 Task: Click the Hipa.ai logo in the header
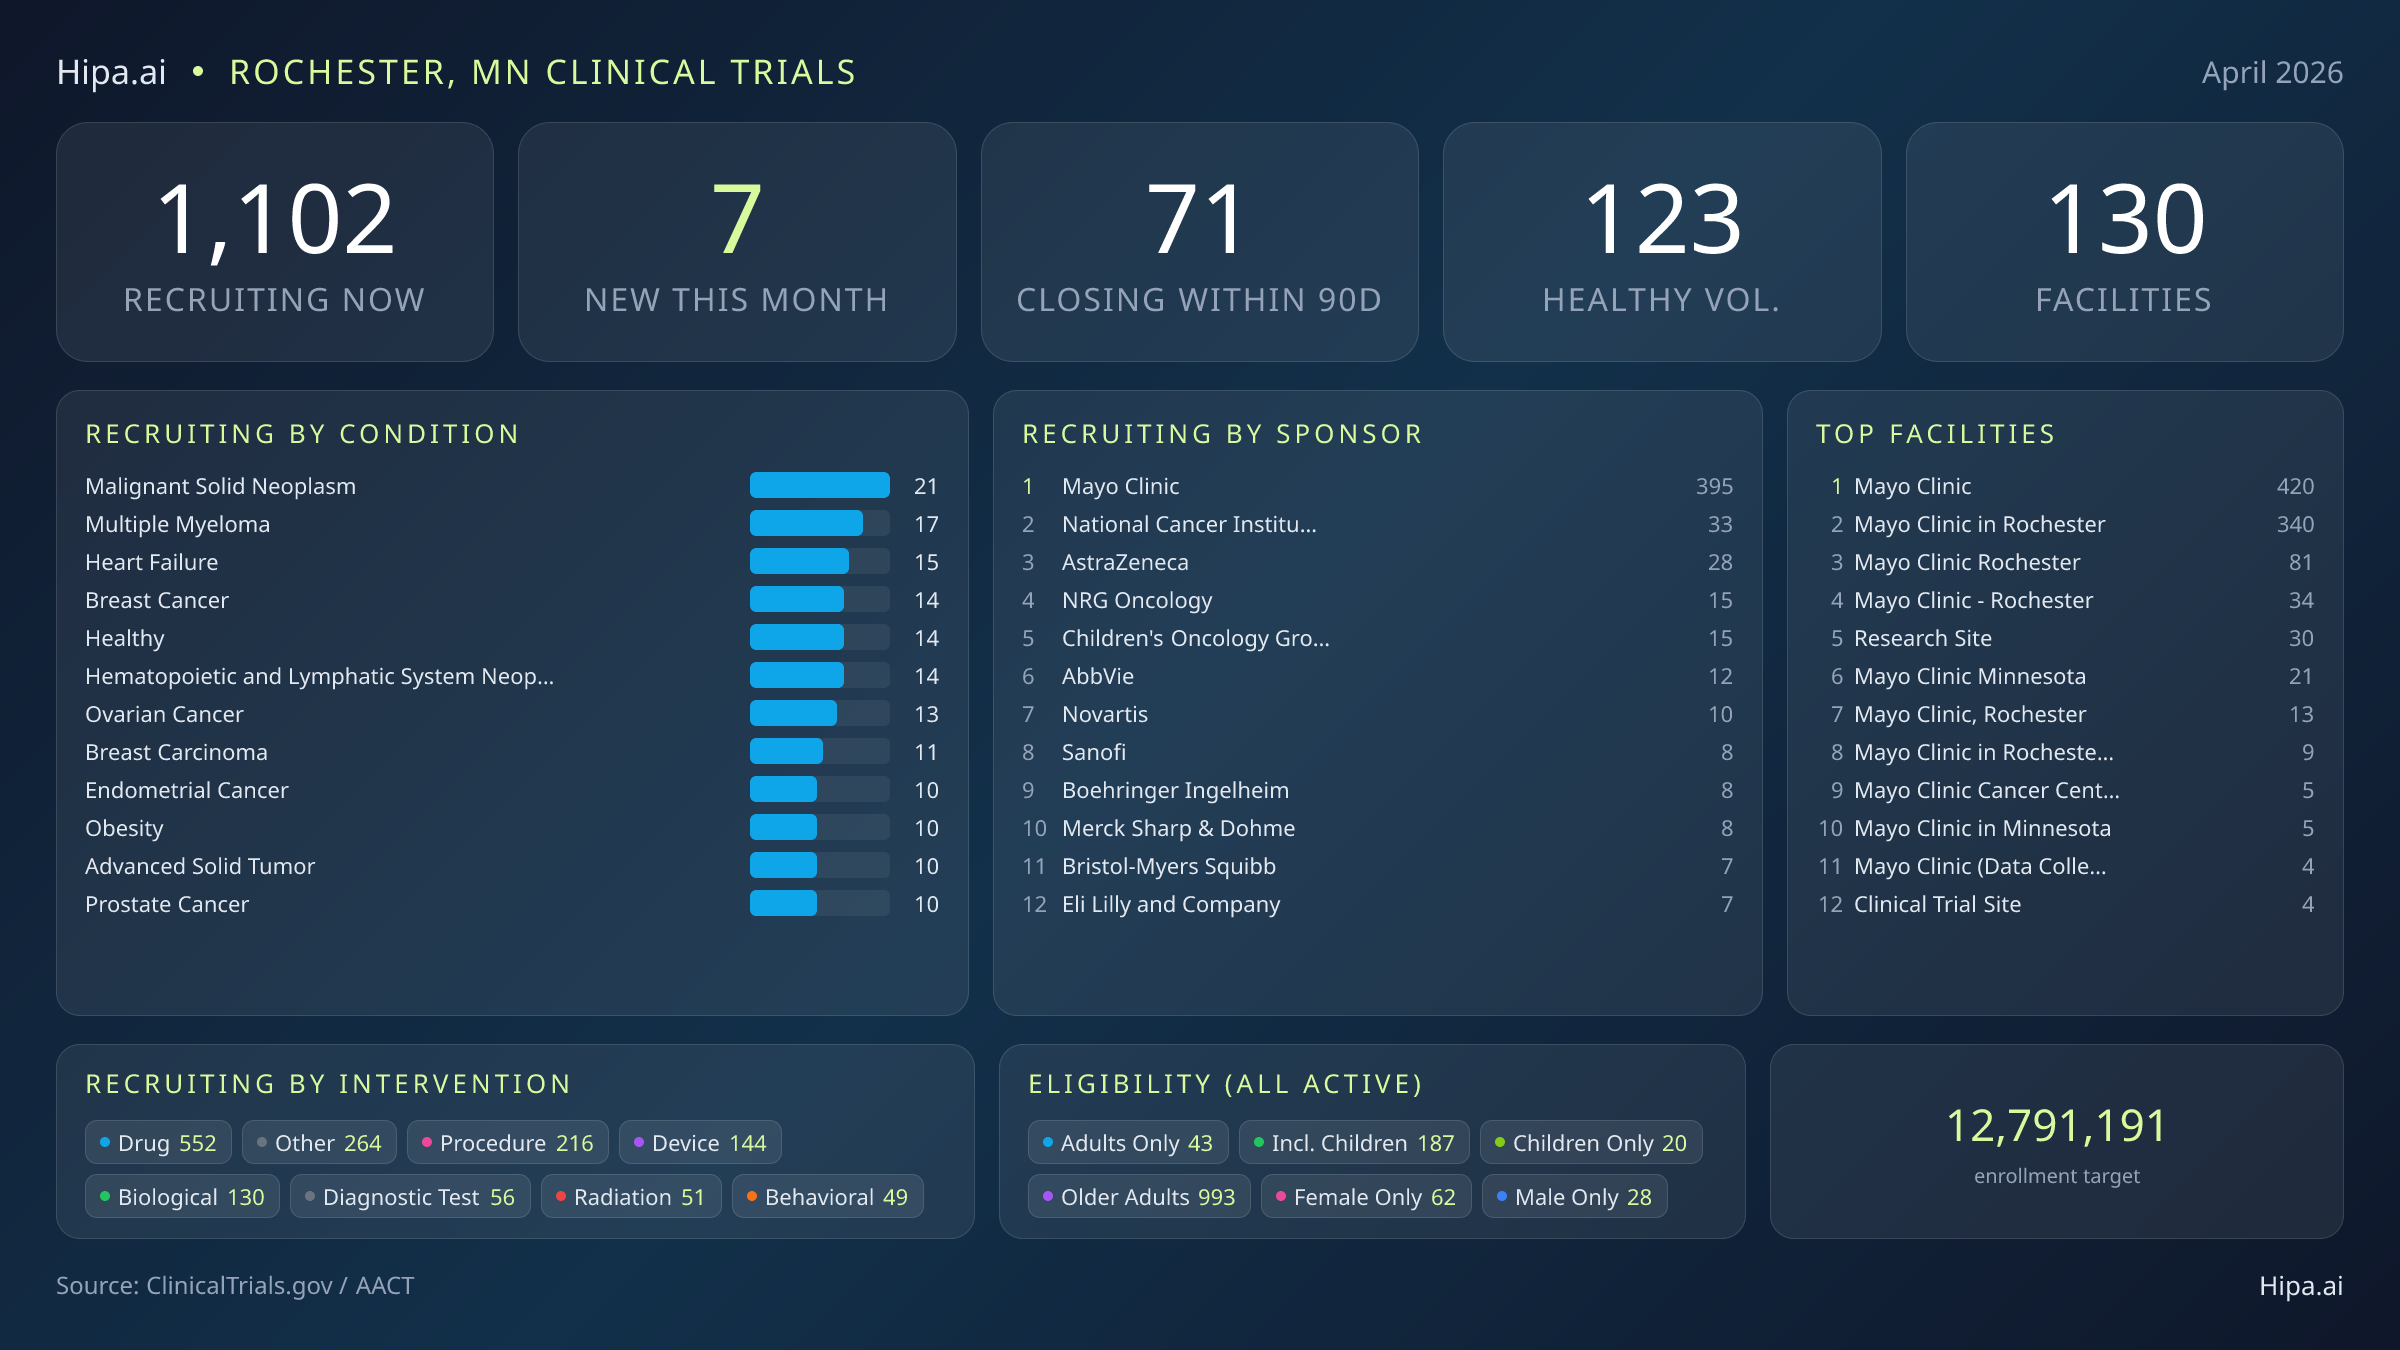click(111, 72)
